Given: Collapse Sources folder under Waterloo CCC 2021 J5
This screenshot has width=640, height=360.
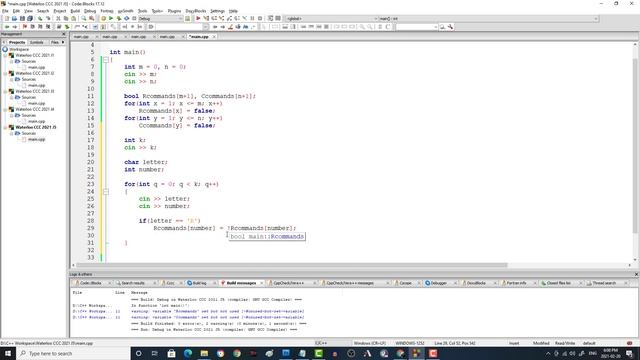Looking at the screenshot, I should [x=12, y=133].
